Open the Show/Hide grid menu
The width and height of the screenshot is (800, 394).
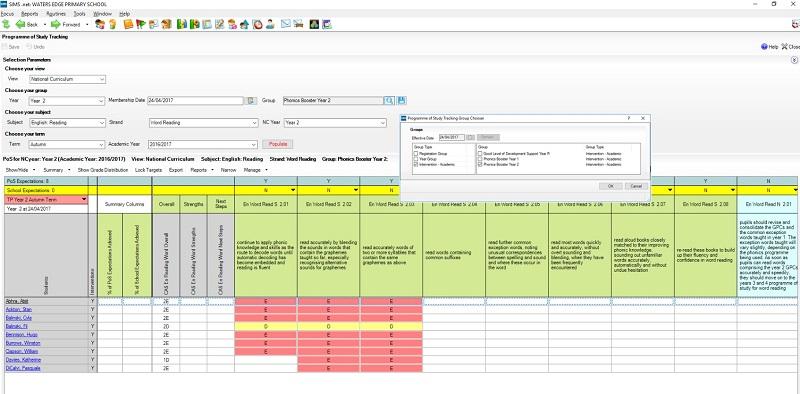[20, 169]
